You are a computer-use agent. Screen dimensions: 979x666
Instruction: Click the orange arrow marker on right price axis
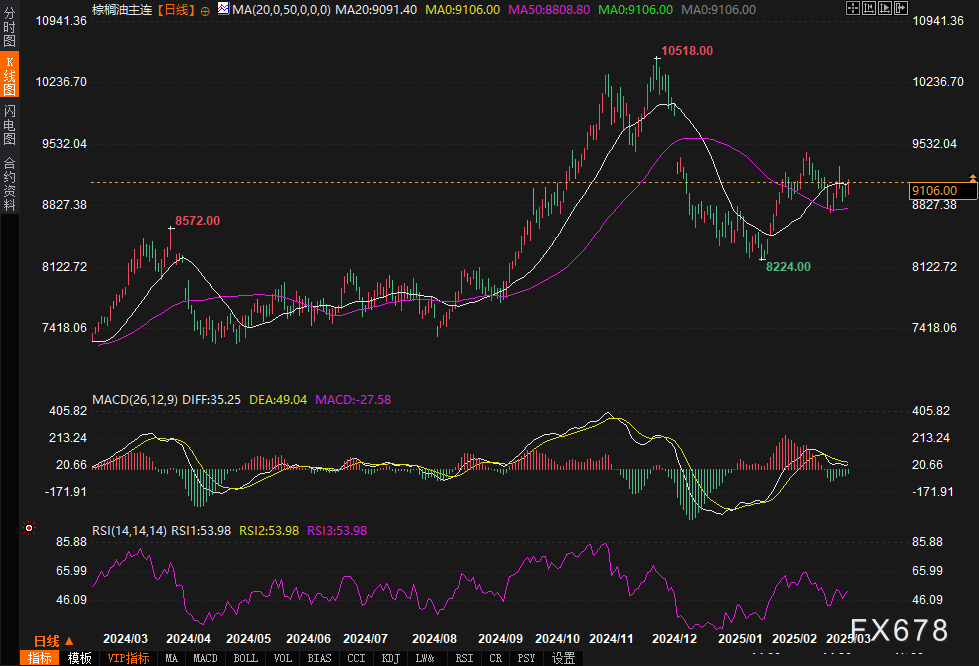click(973, 176)
